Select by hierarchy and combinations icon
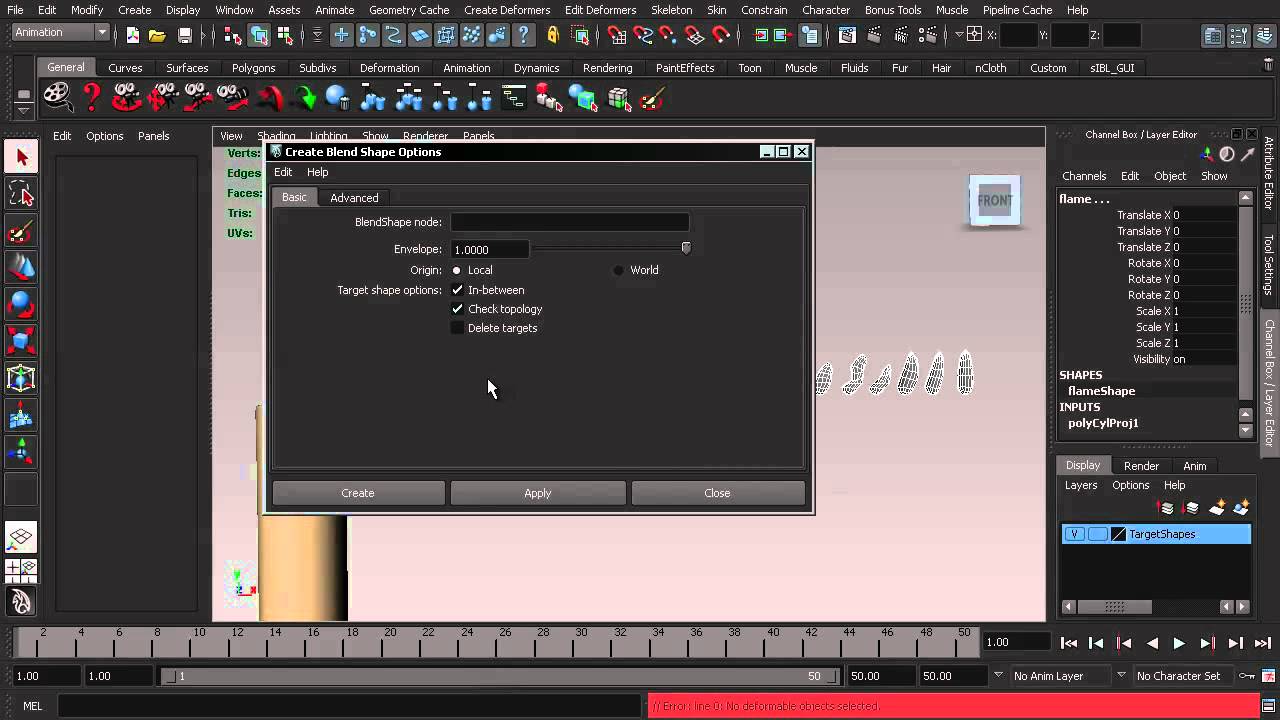The image size is (1280, 720). (x=233, y=35)
